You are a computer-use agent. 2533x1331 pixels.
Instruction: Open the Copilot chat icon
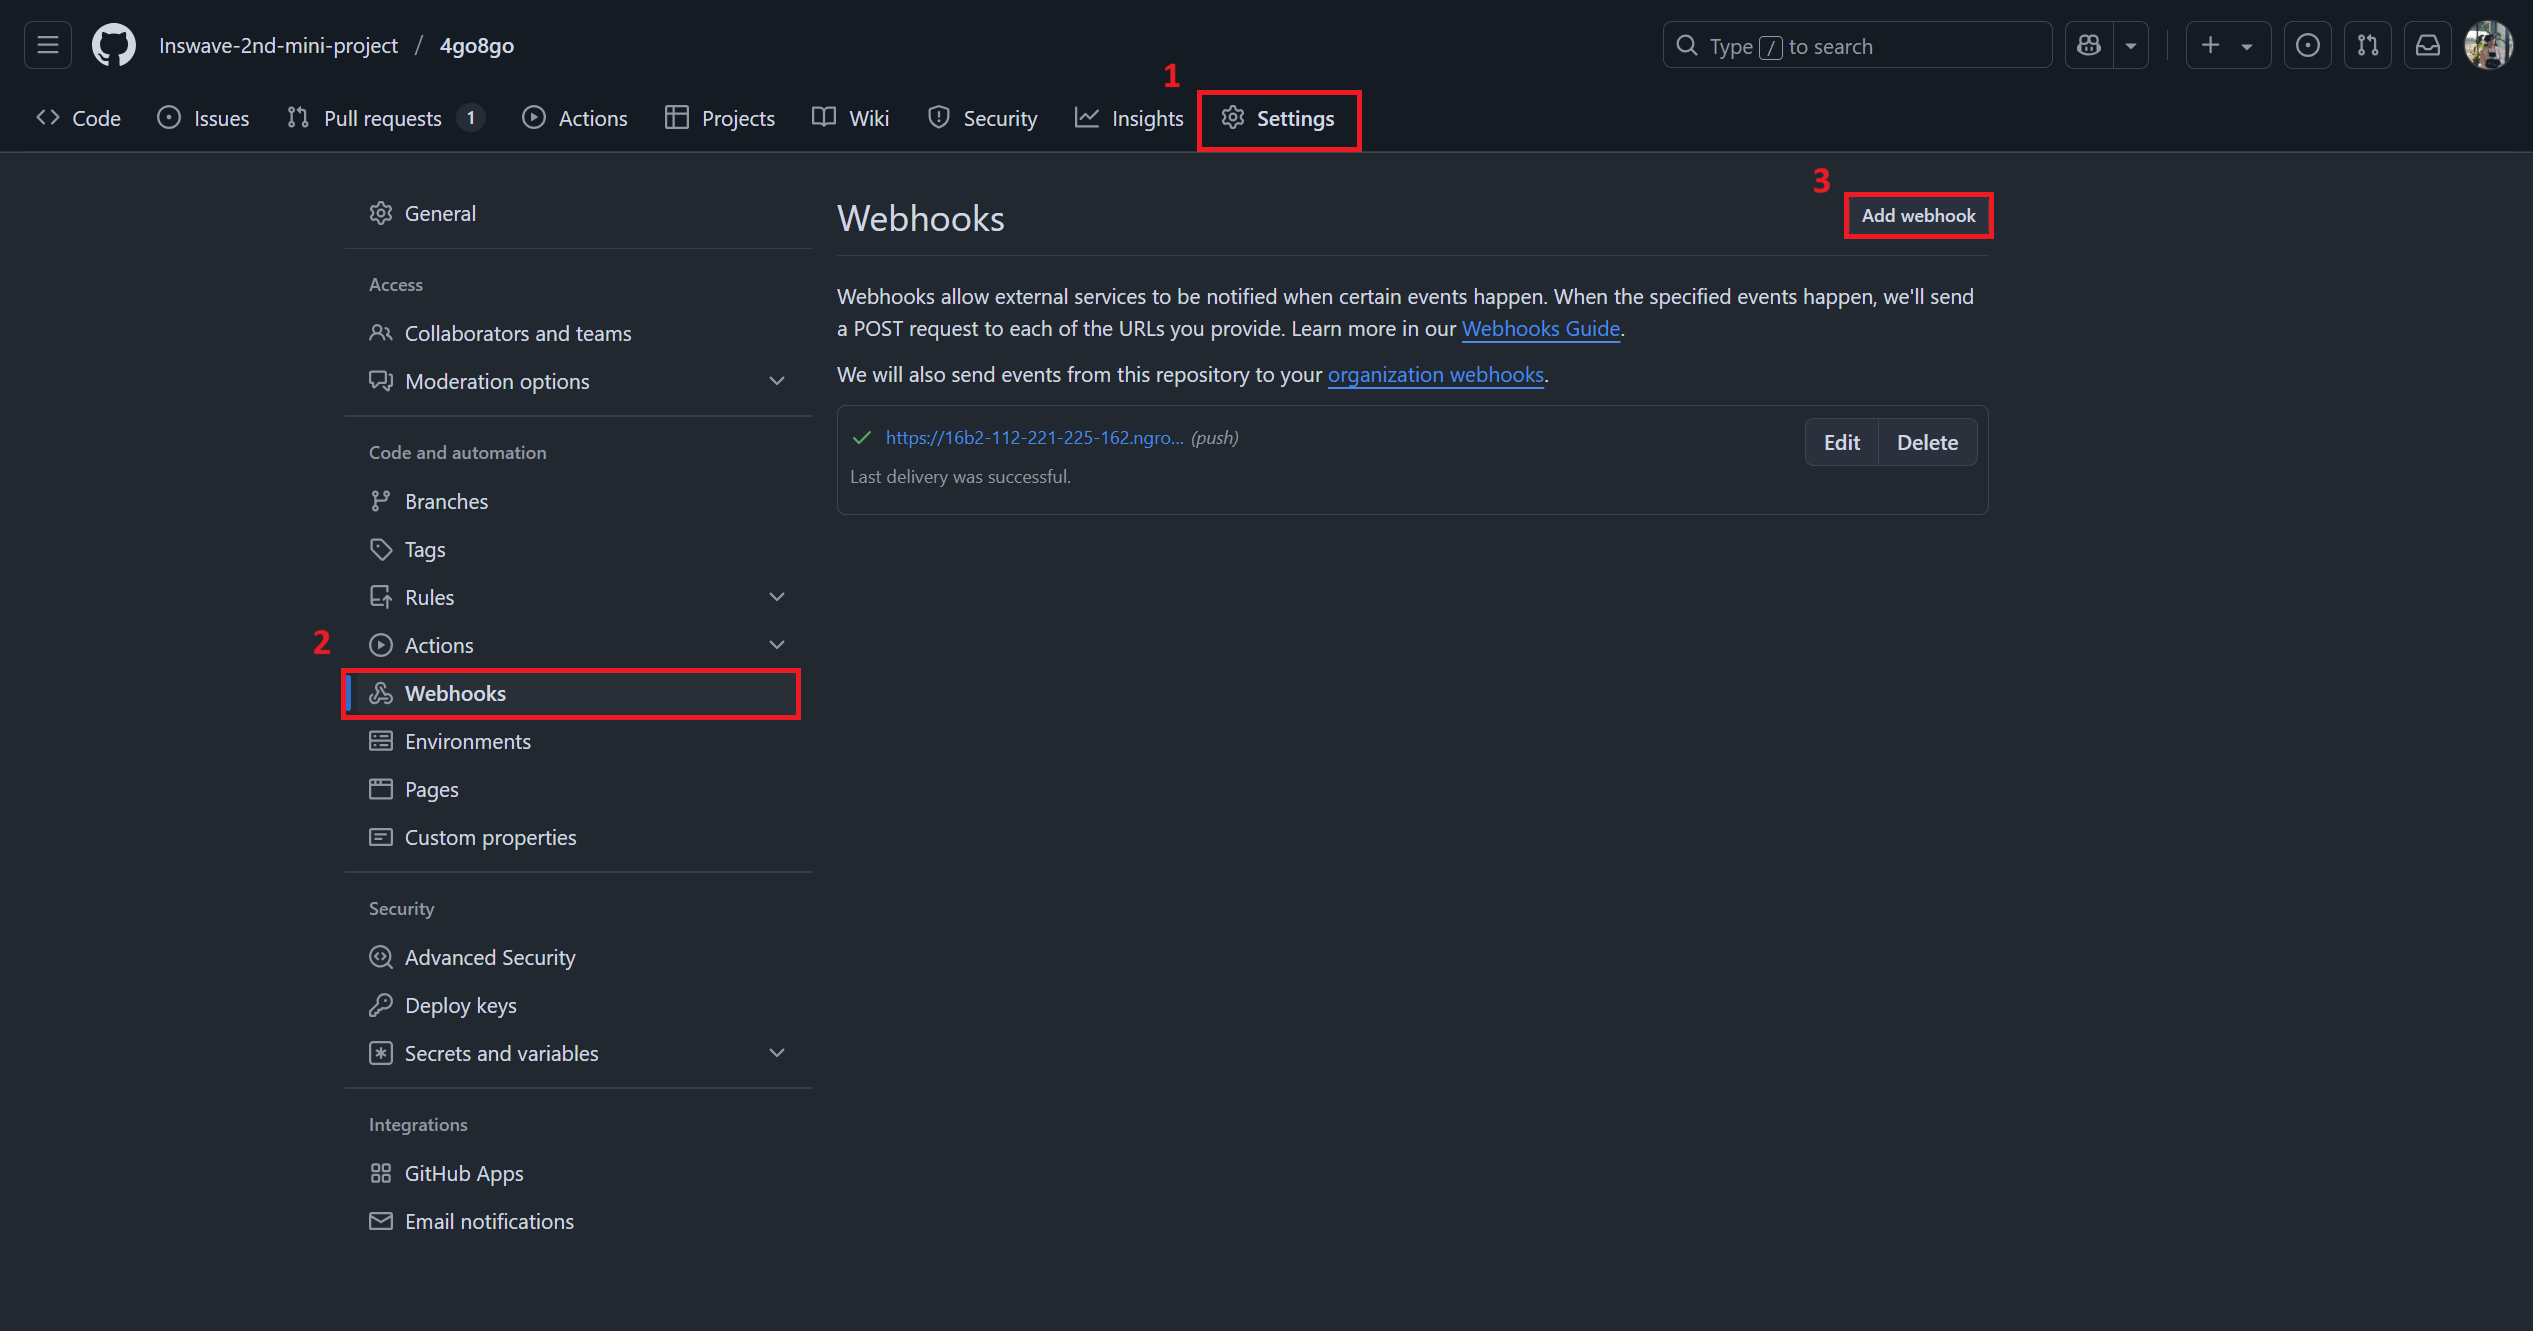[x=2089, y=45]
